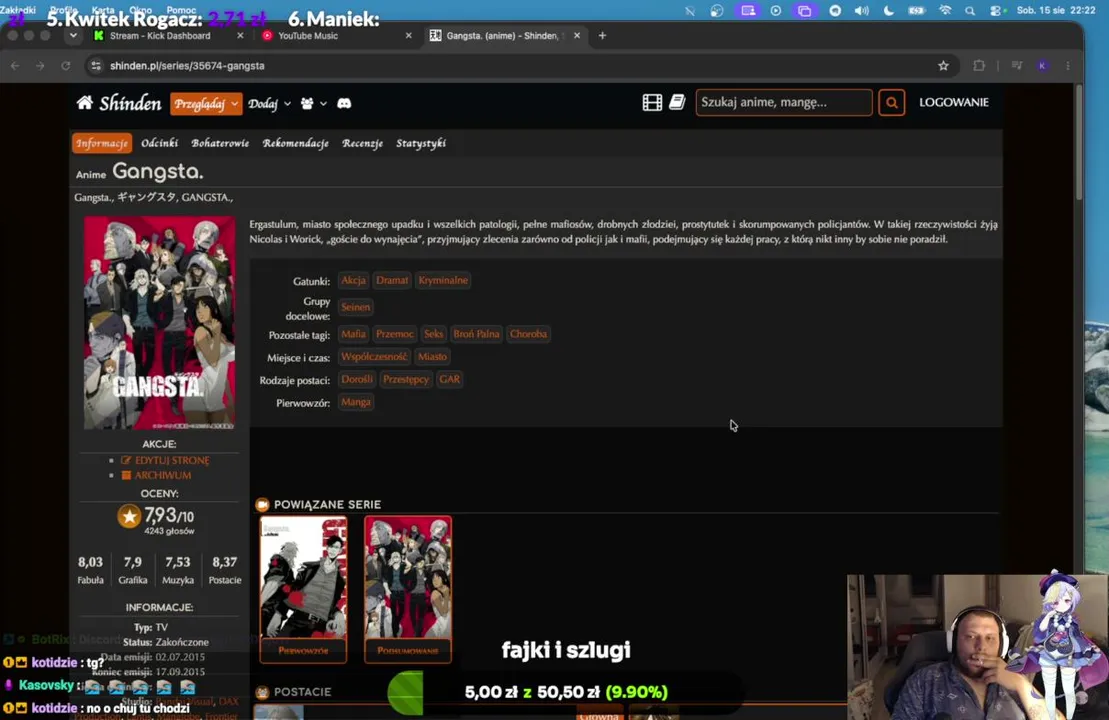Switch to the Odcinki tab
1109x720 pixels.
(x=159, y=143)
